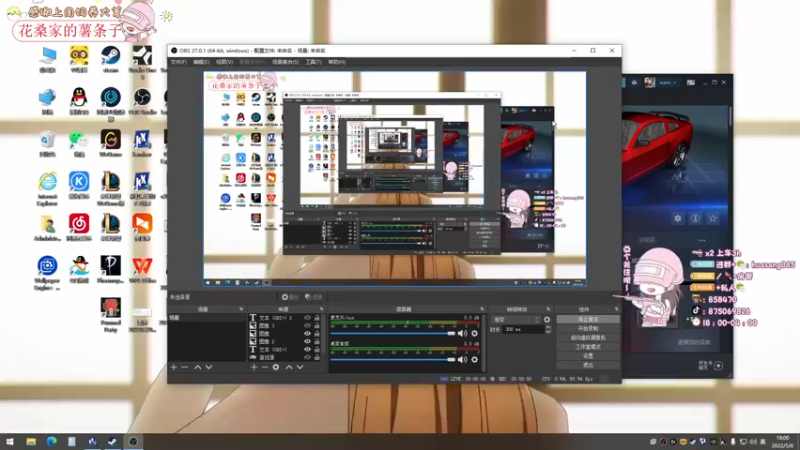Move scene up with the Scenes panel arrow
This screenshot has width=800, height=450.
[x=197, y=367]
